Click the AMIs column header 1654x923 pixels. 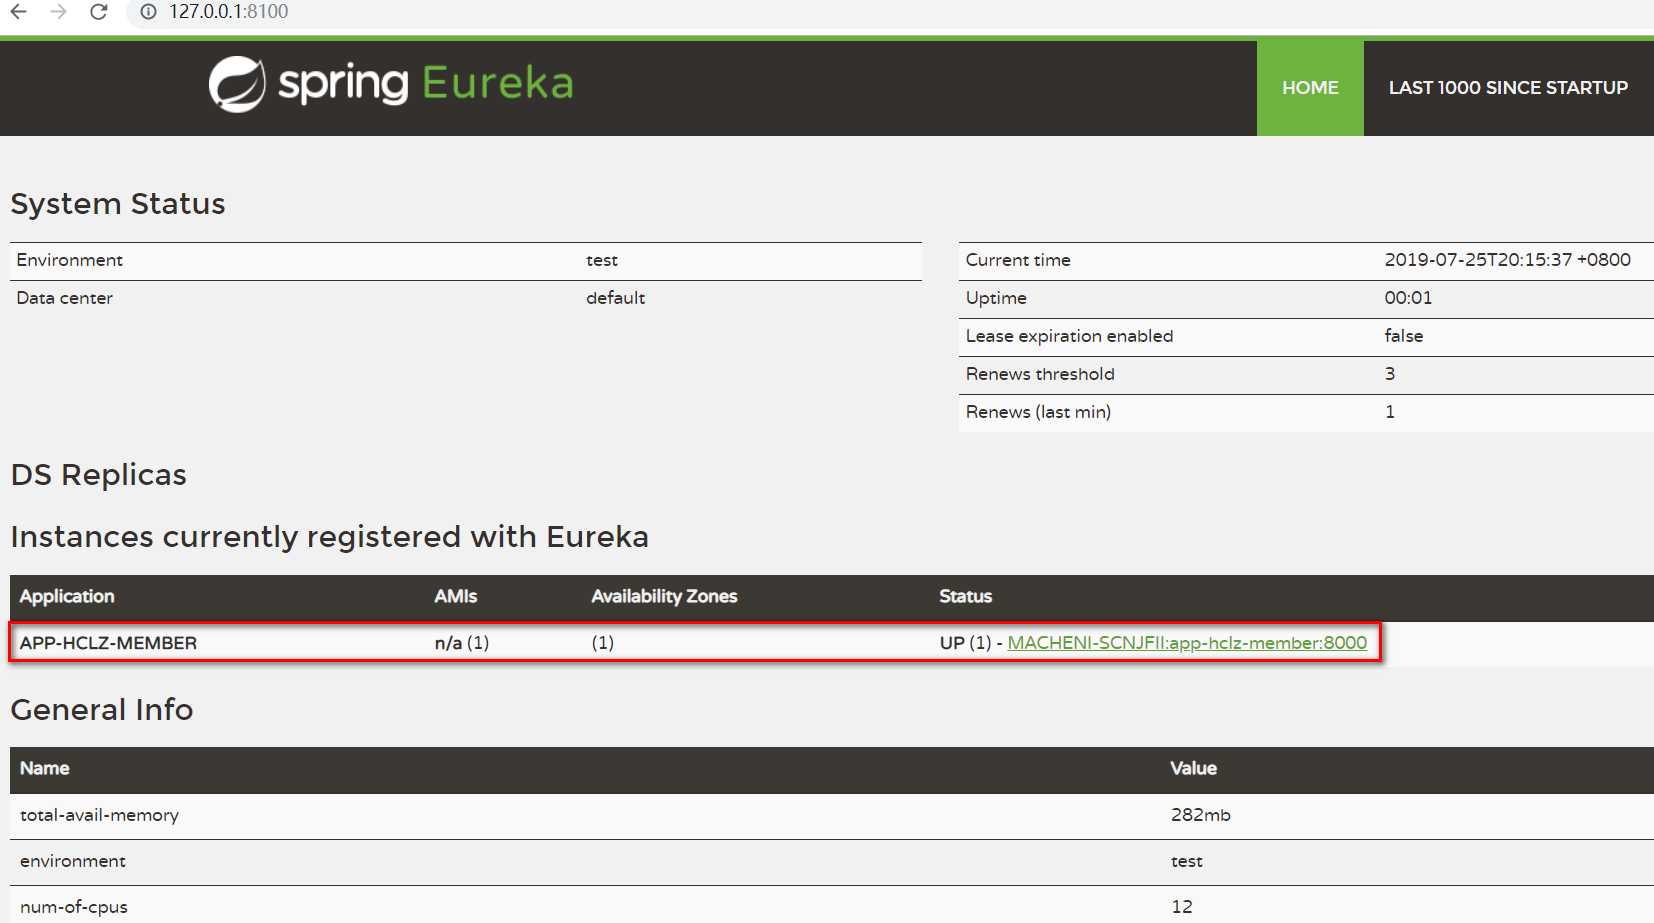(456, 597)
